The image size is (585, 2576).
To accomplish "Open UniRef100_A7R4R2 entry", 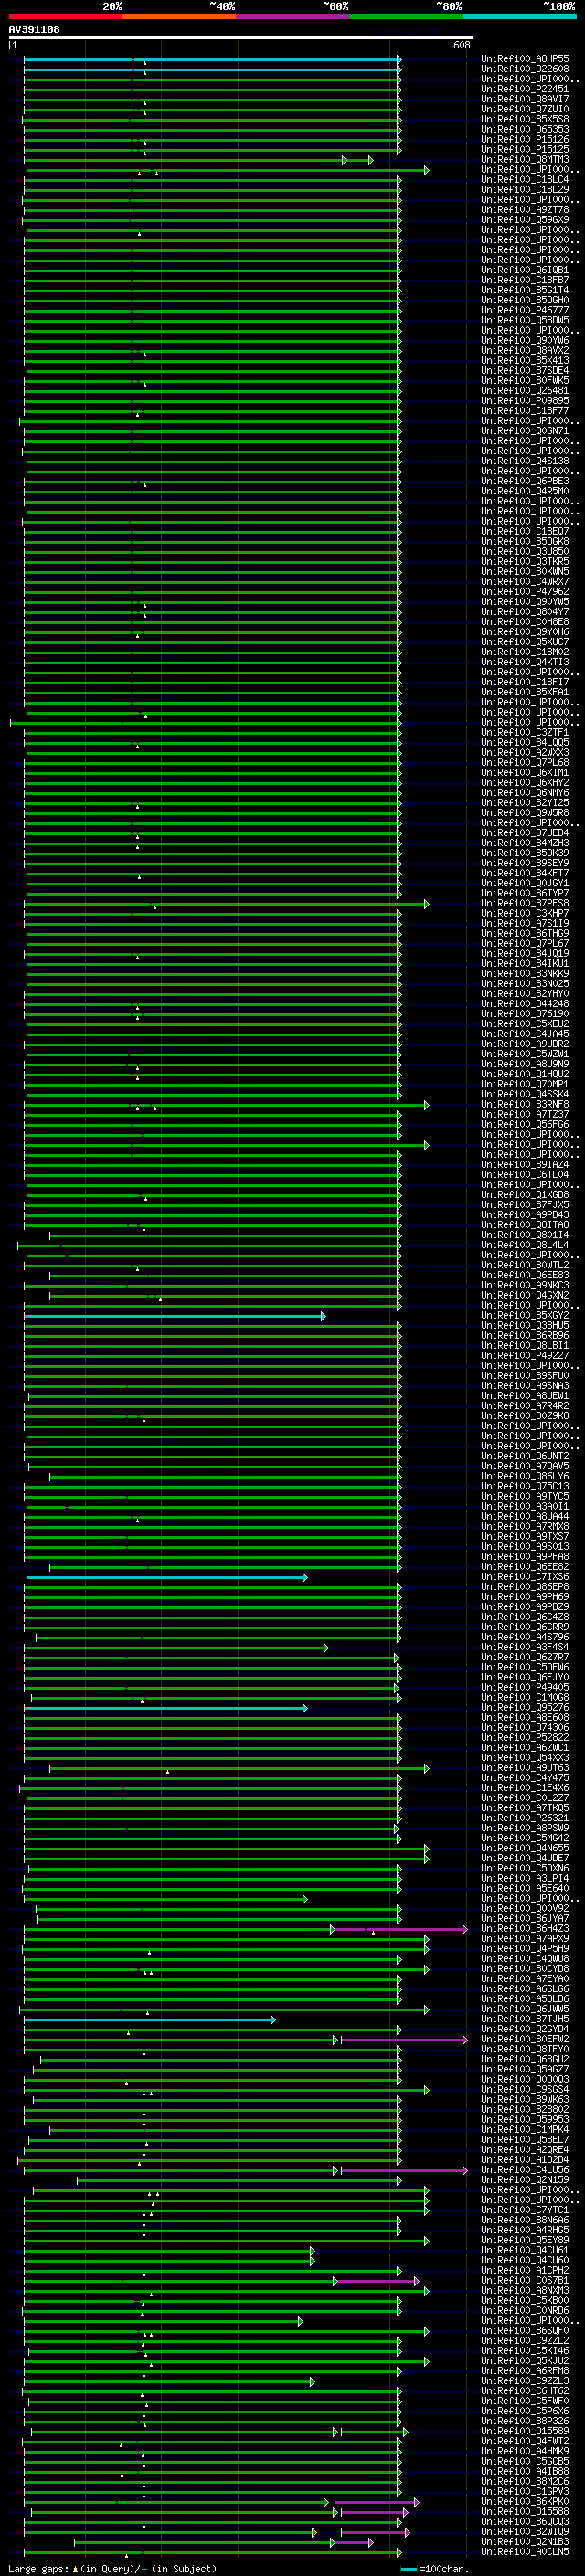I will (x=525, y=1406).
